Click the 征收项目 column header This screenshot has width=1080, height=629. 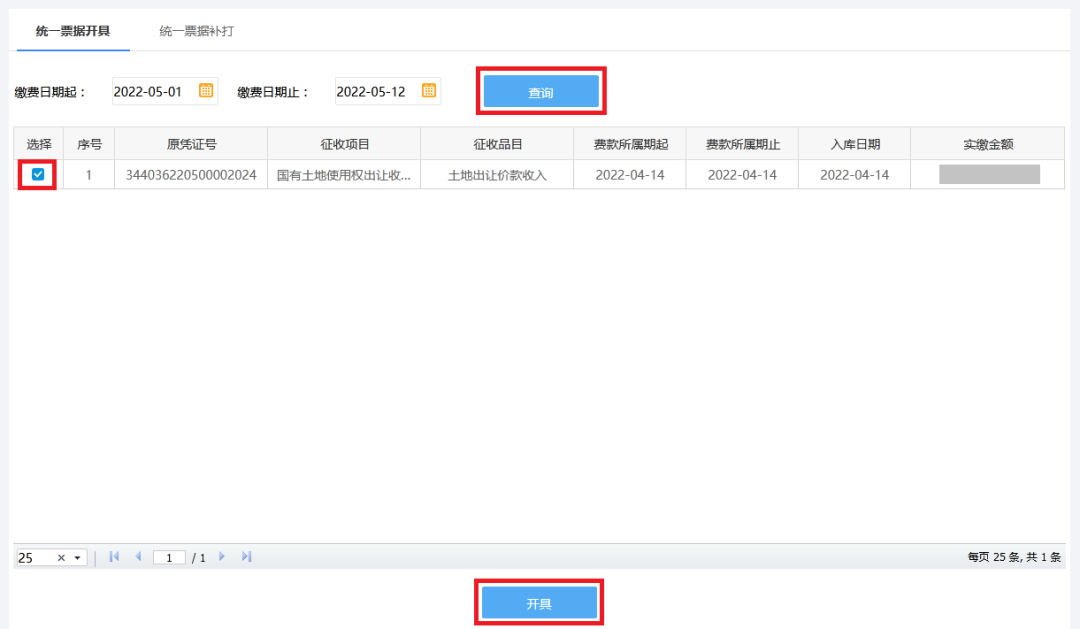pos(344,144)
